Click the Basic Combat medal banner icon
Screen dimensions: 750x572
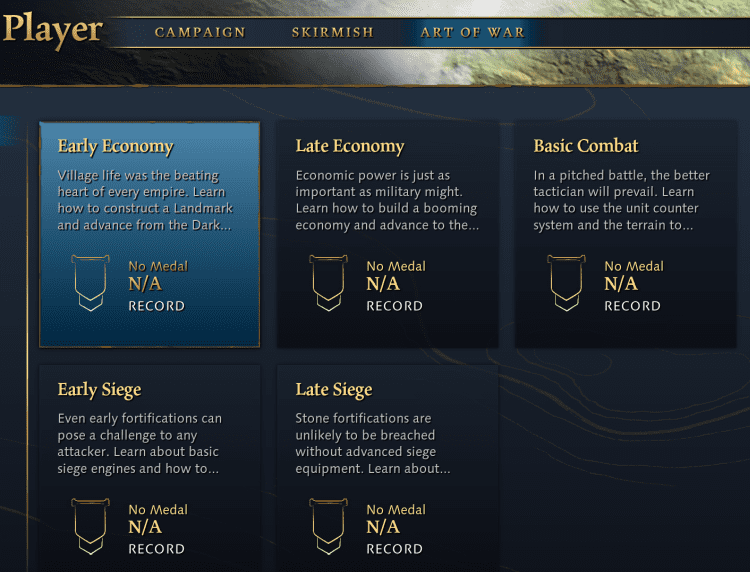(x=566, y=283)
